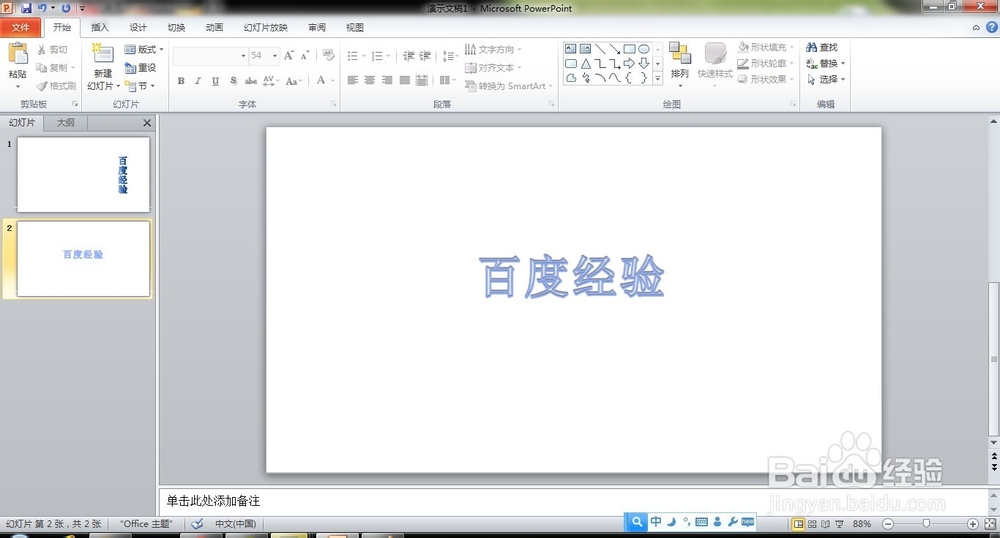Open the 视图 ribbon tab
Image resolution: width=1000 pixels, height=538 pixels.
(355, 27)
